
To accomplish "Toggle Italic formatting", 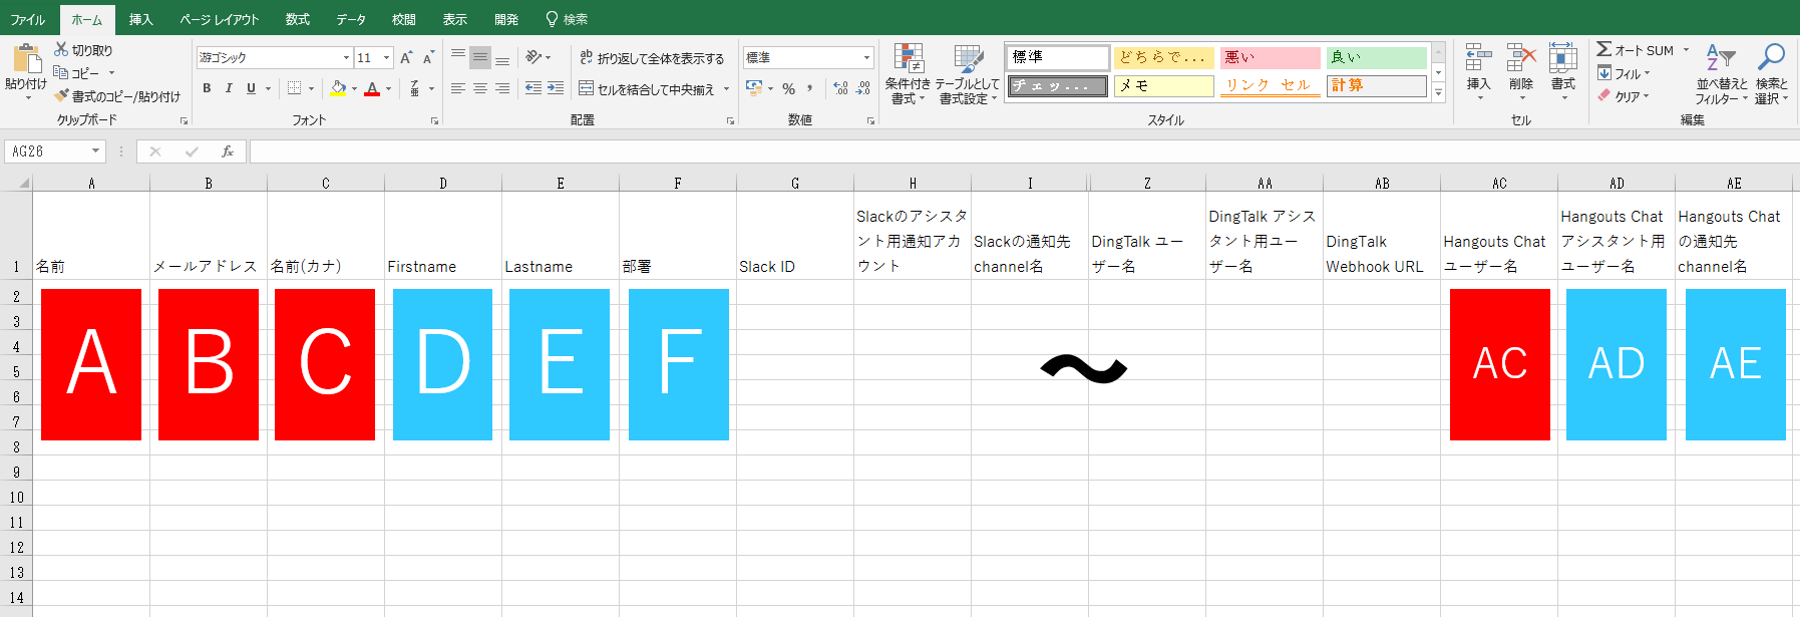I will [229, 89].
